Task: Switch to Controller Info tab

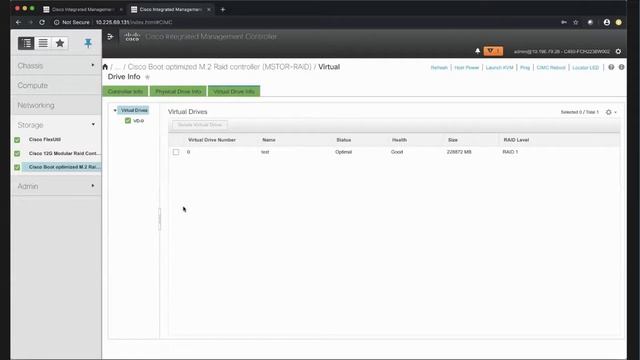Action: [125, 91]
